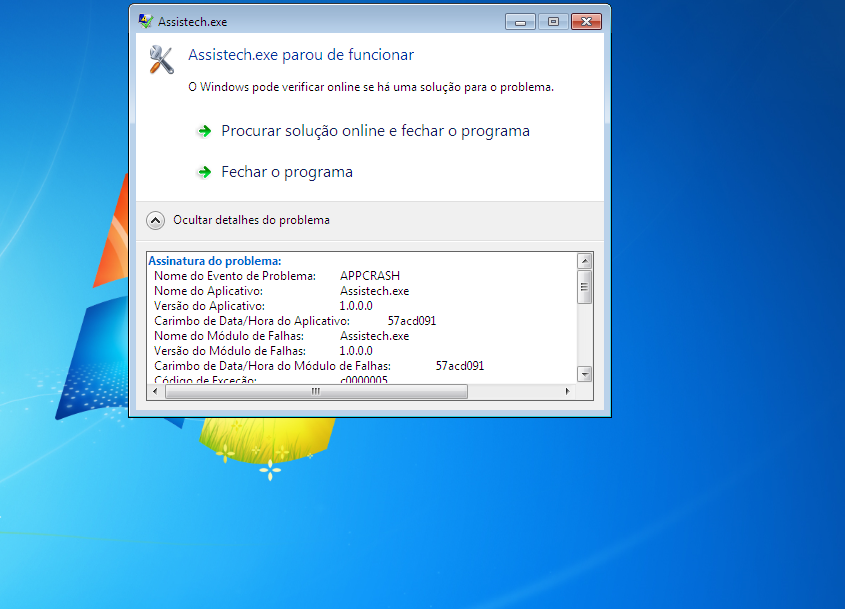Click vertical scrollbar up arrow in details box
This screenshot has height=609, width=845.
pyautogui.click(x=585, y=261)
